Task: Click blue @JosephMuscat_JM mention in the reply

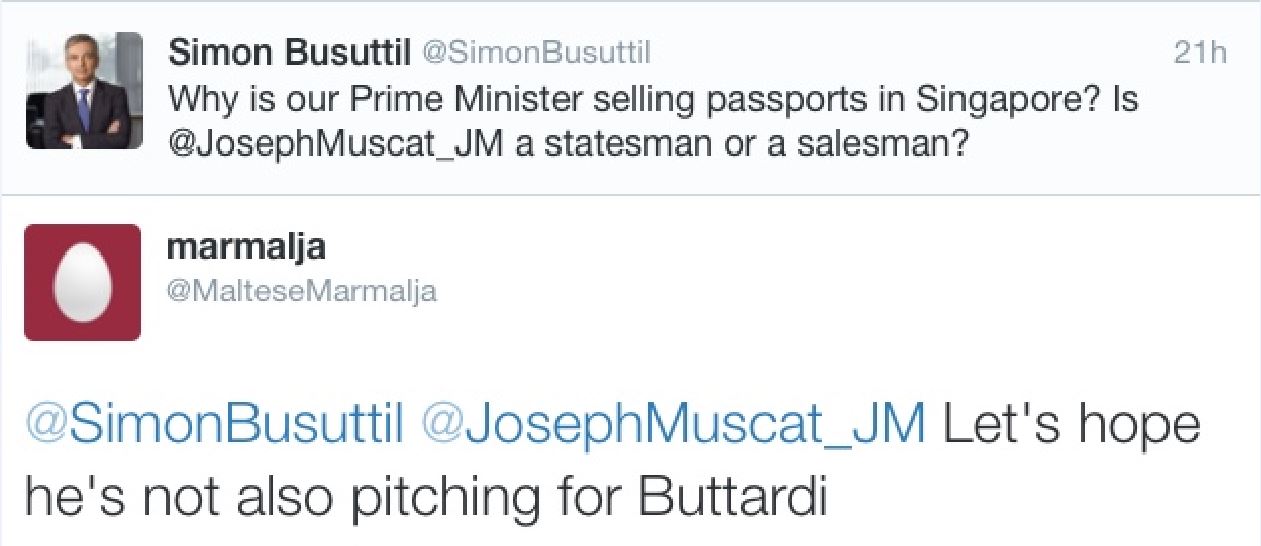Action: click(674, 425)
